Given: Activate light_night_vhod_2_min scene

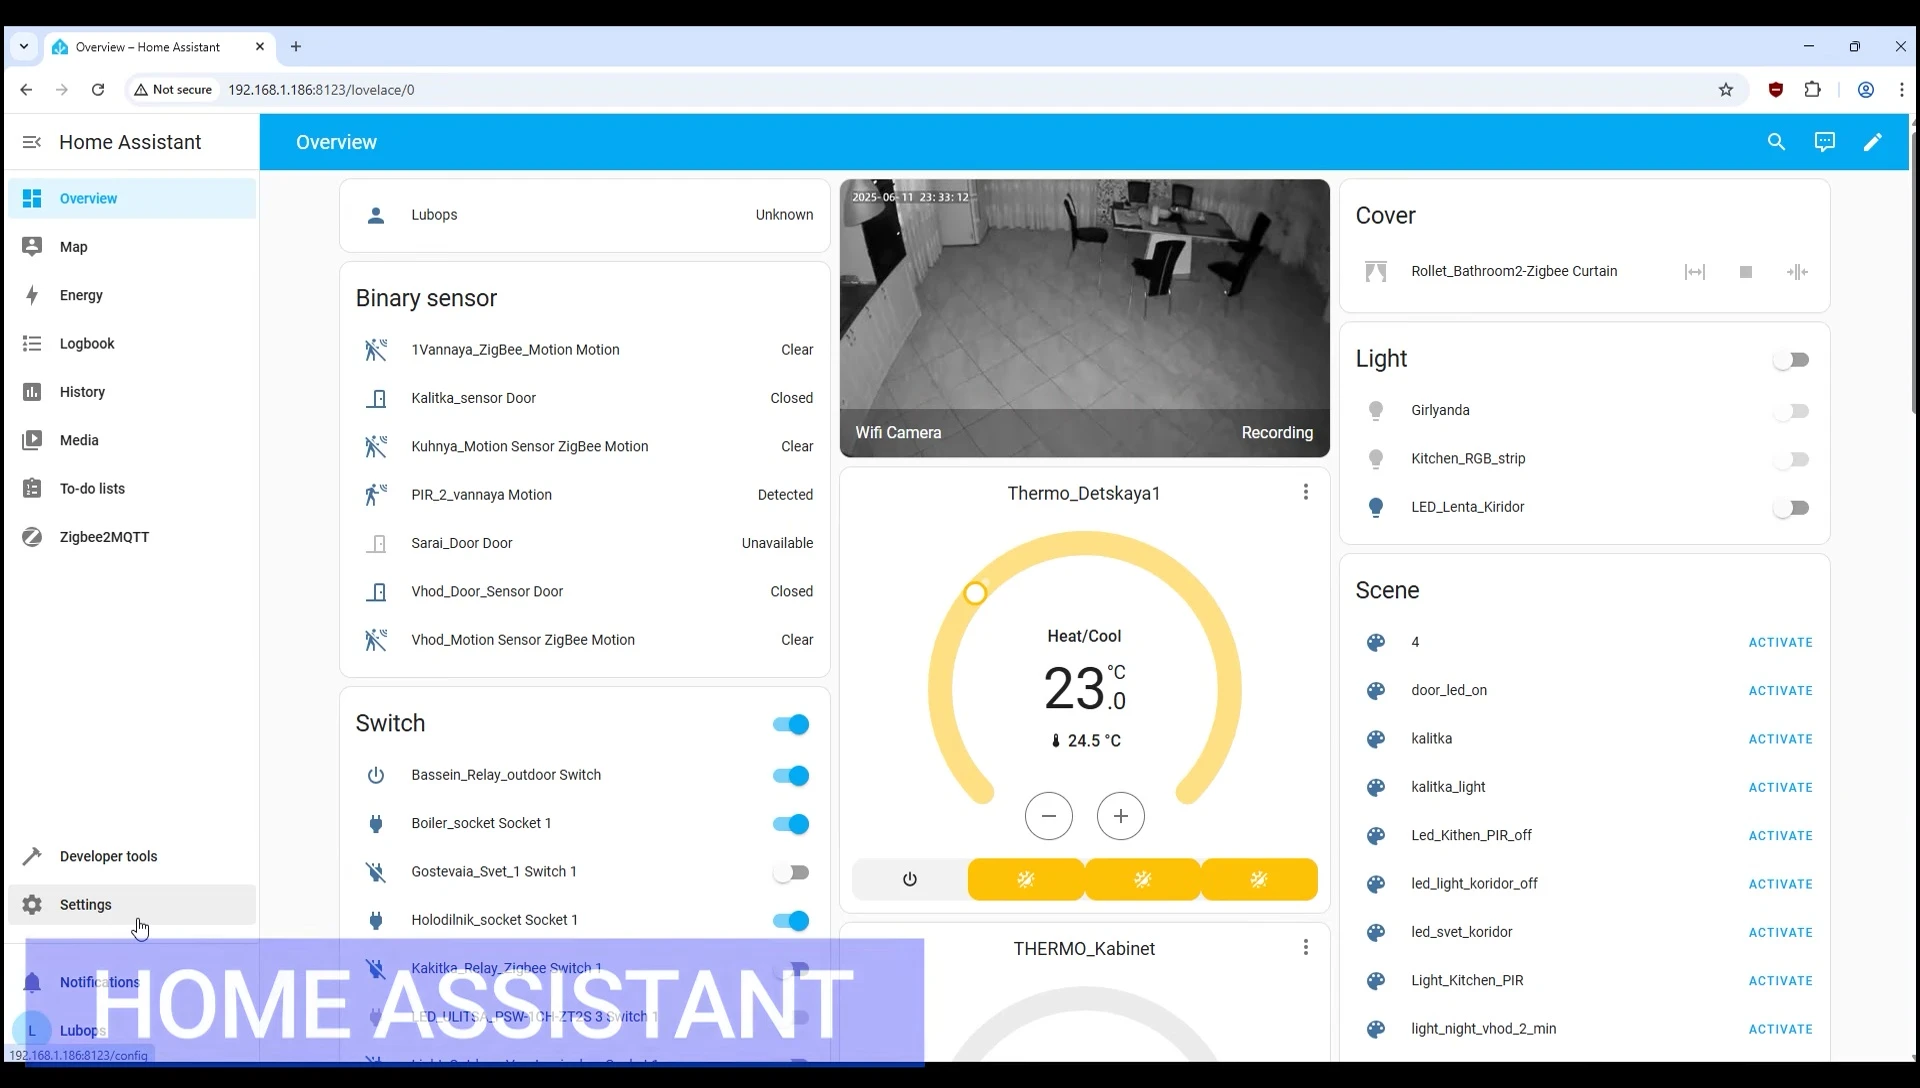Looking at the screenshot, I should click(x=1780, y=1030).
